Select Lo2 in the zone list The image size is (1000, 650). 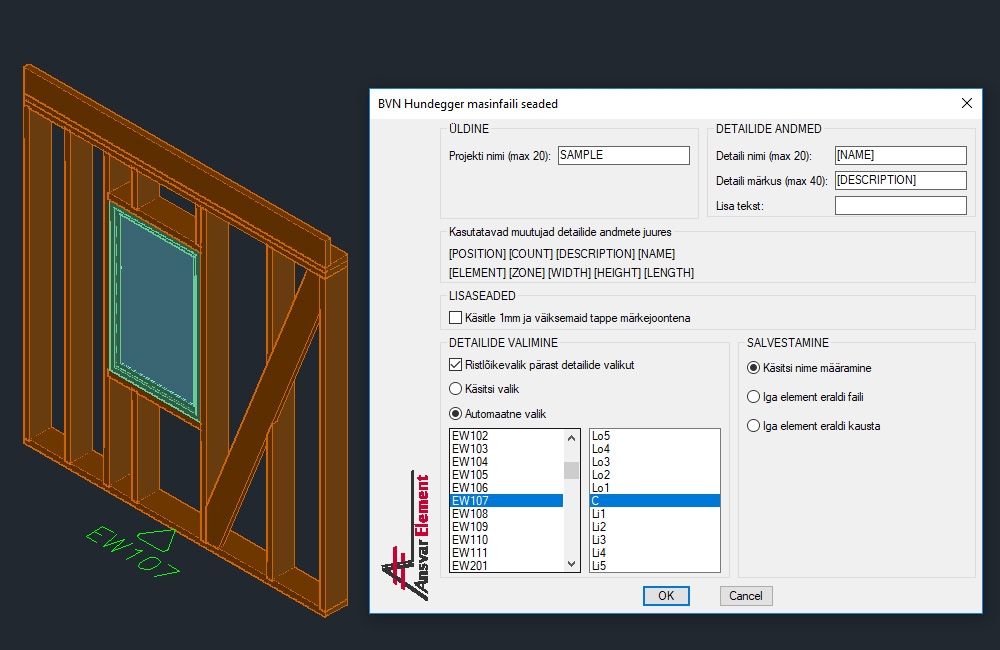(655, 475)
